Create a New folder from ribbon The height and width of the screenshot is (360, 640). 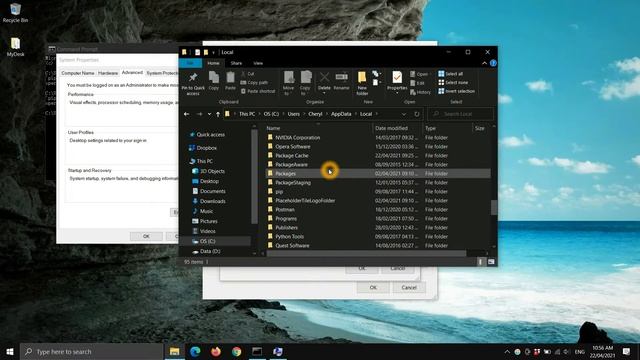pyautogui.click(x=362, y=83)
